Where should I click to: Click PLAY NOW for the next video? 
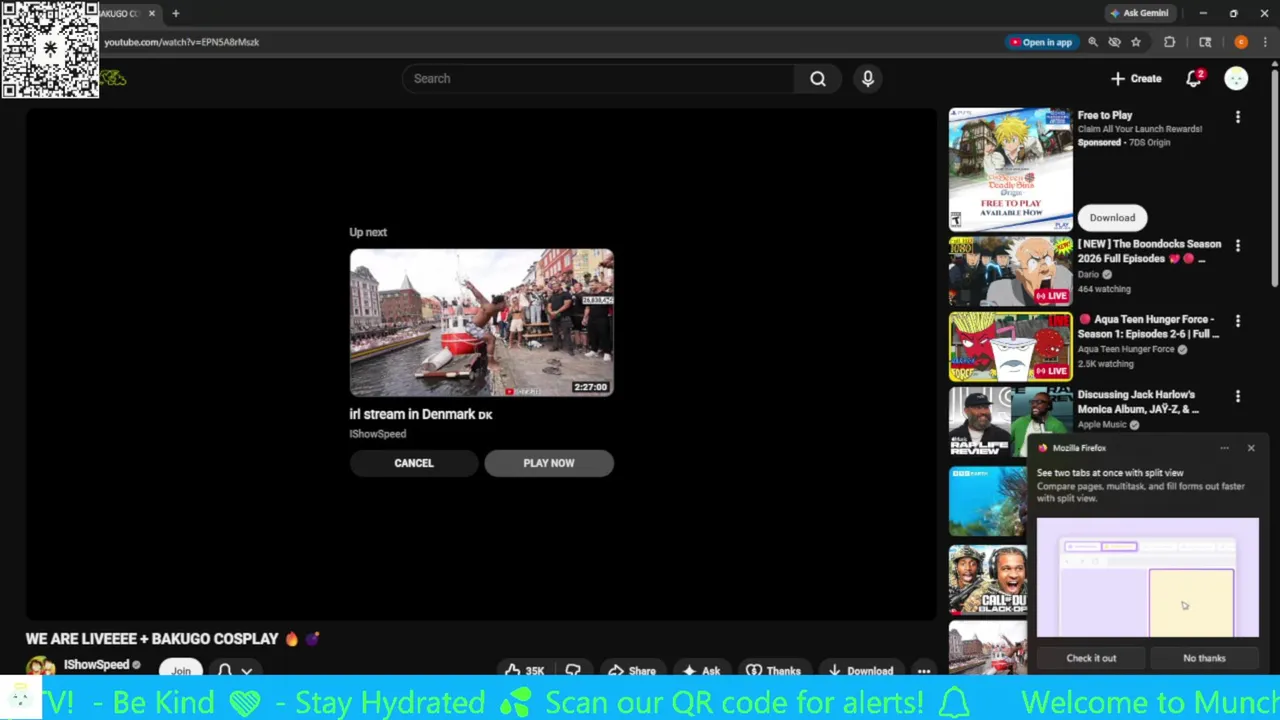coord(549,463)
